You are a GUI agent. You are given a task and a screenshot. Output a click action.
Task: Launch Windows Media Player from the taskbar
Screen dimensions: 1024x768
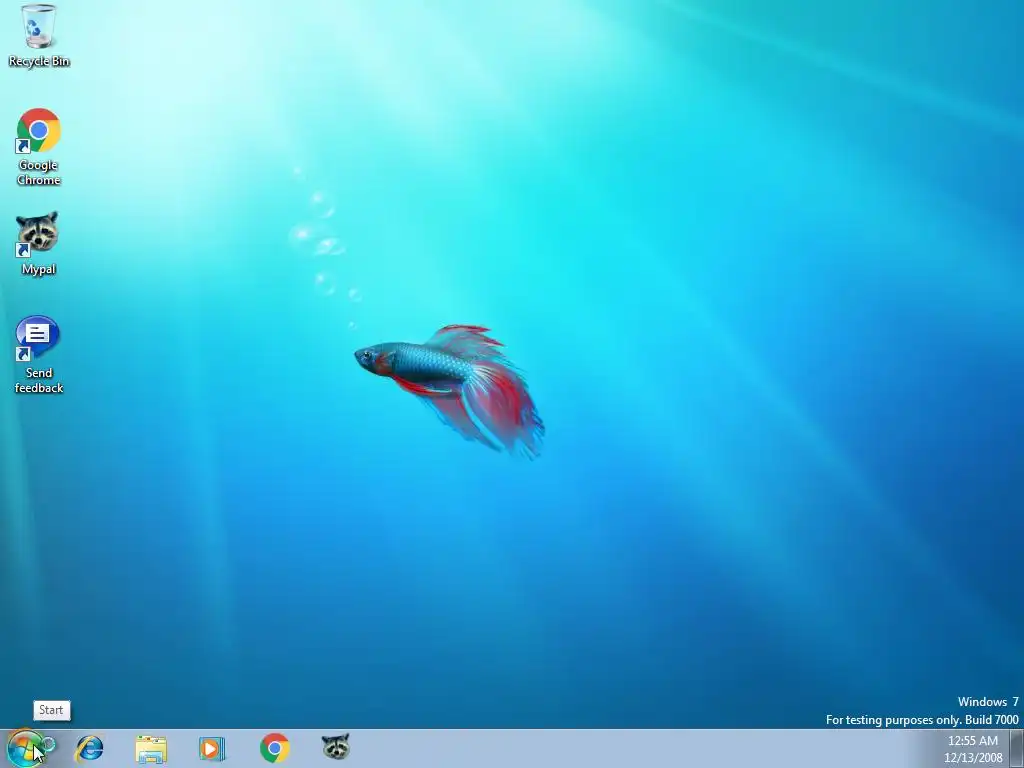[x=212, y=748]
